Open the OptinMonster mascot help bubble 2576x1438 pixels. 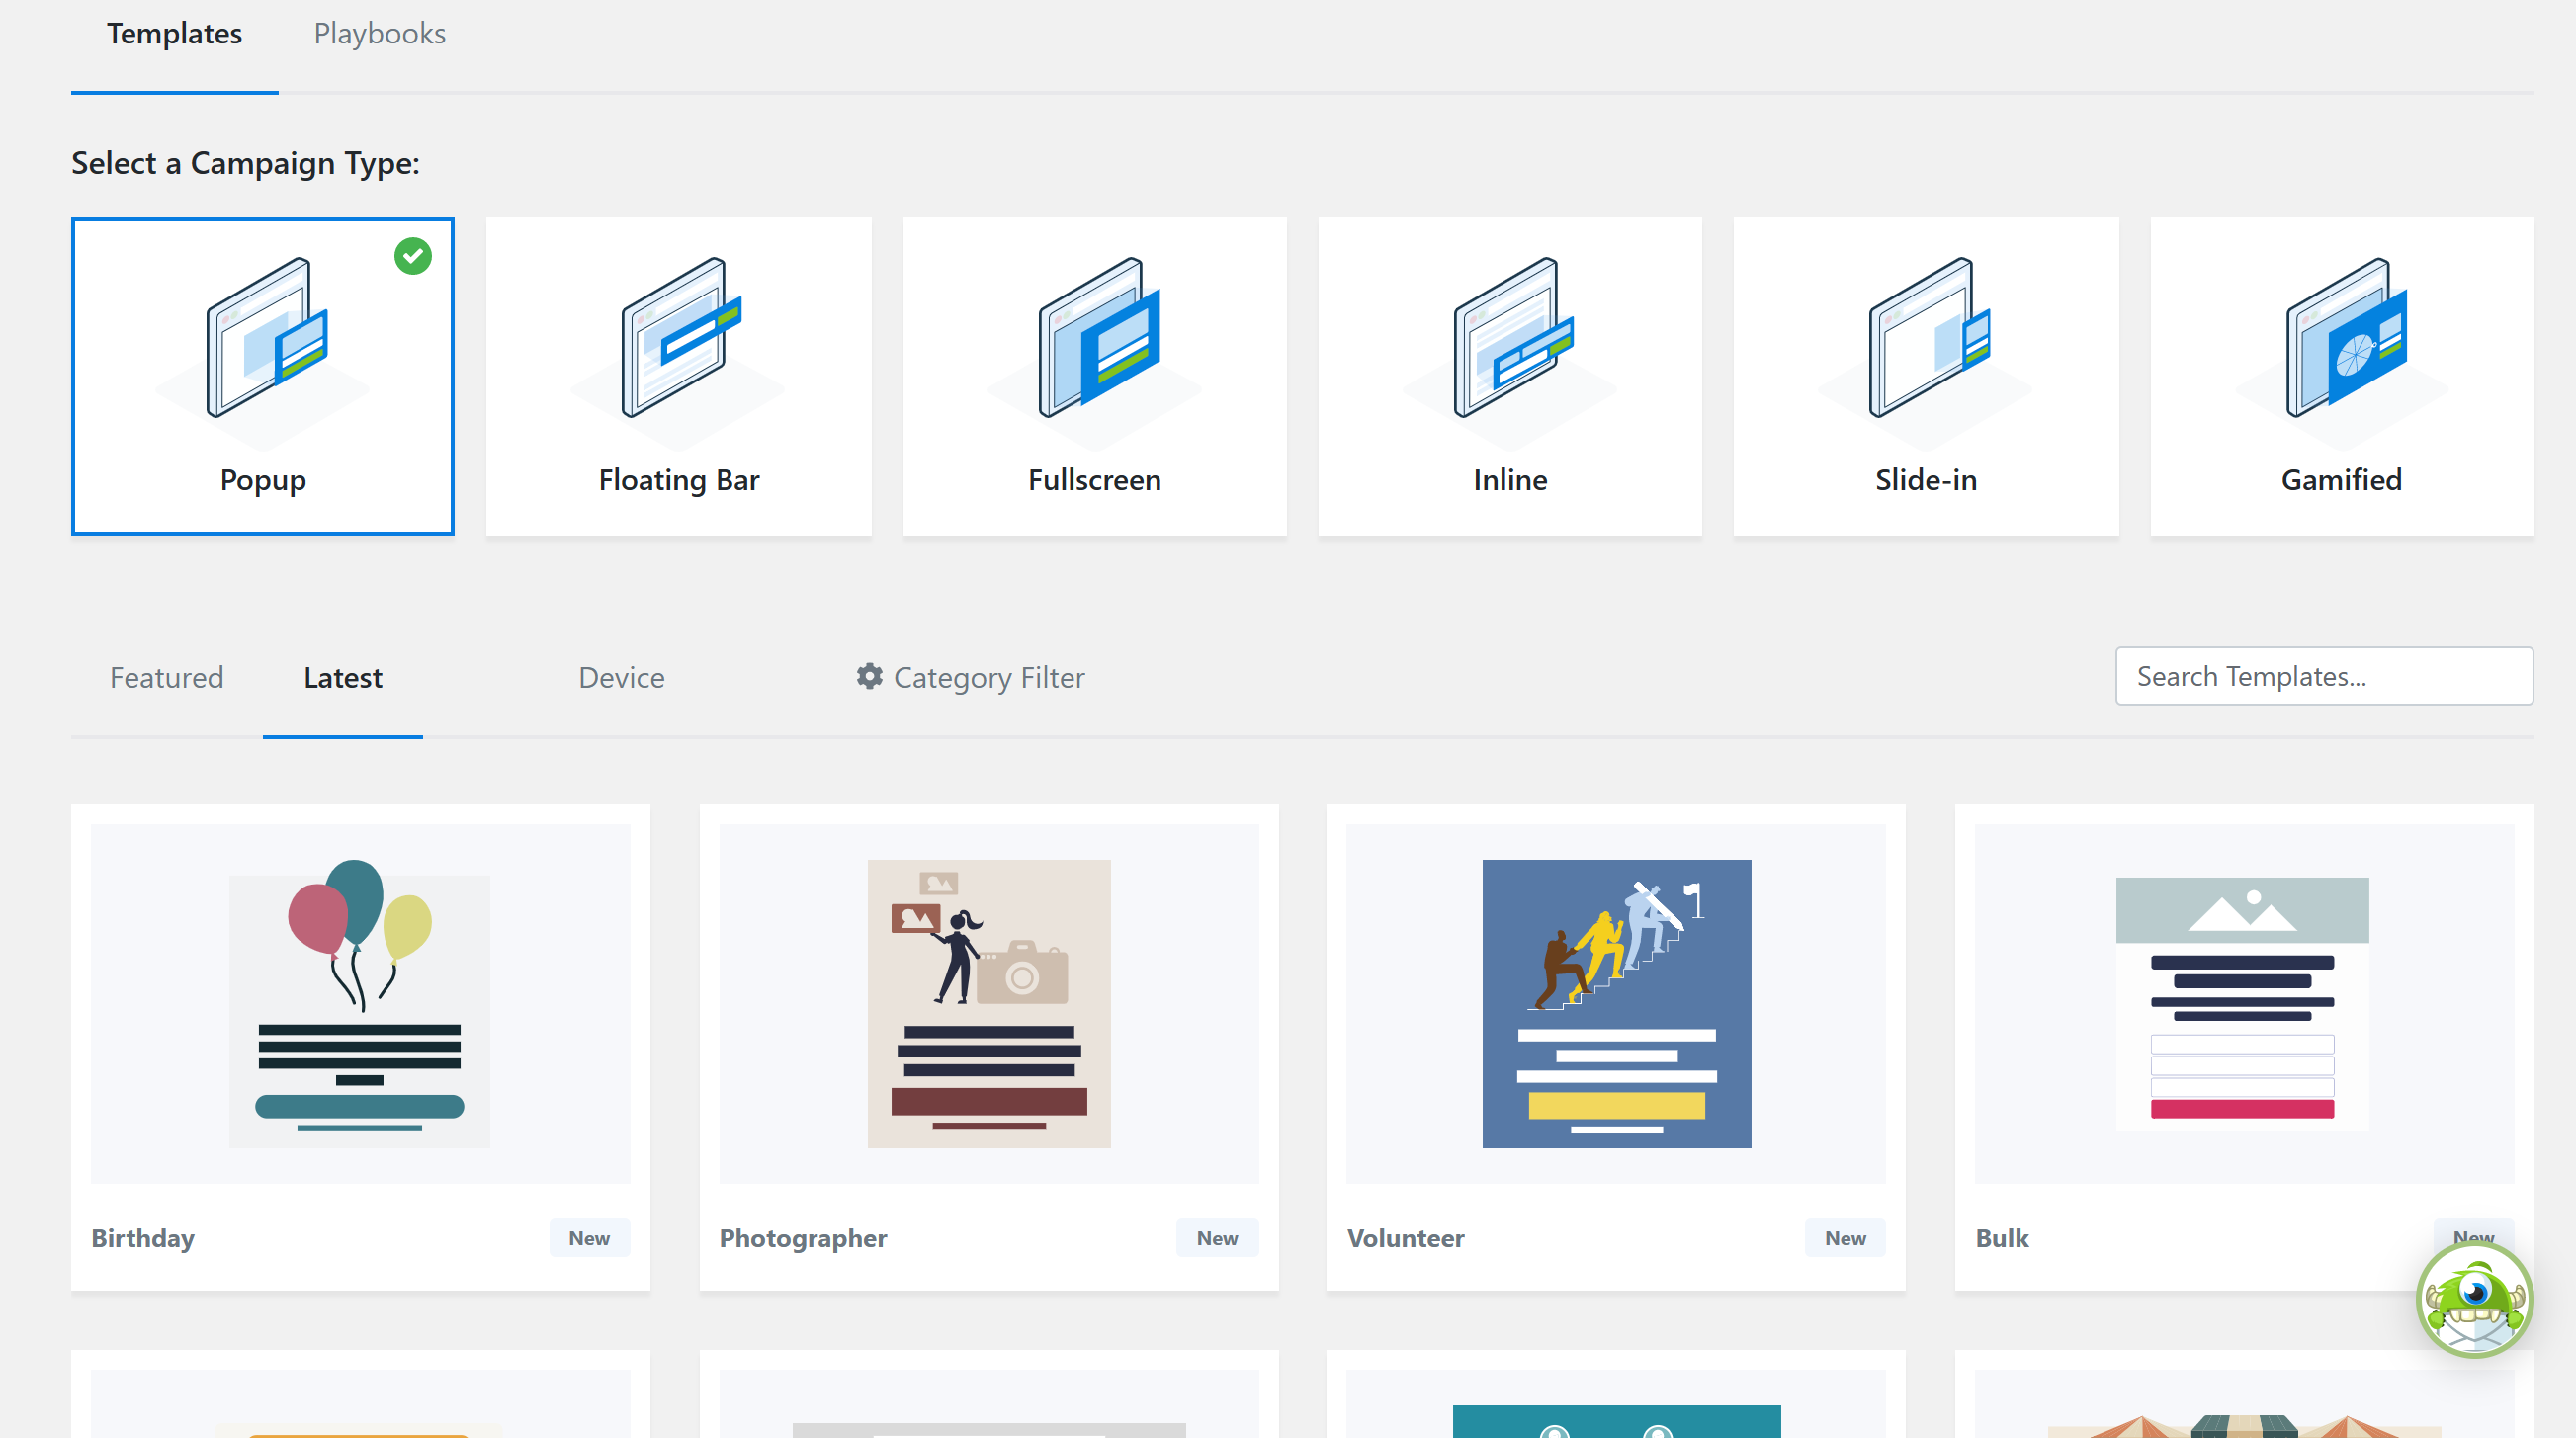(2474, 1300)
